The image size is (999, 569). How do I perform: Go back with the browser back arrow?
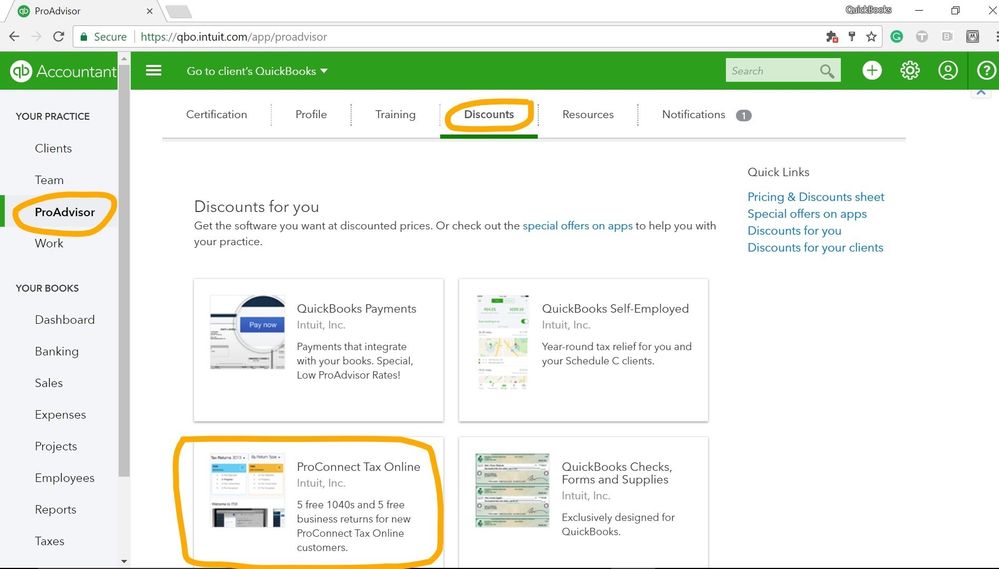(14, 36)
